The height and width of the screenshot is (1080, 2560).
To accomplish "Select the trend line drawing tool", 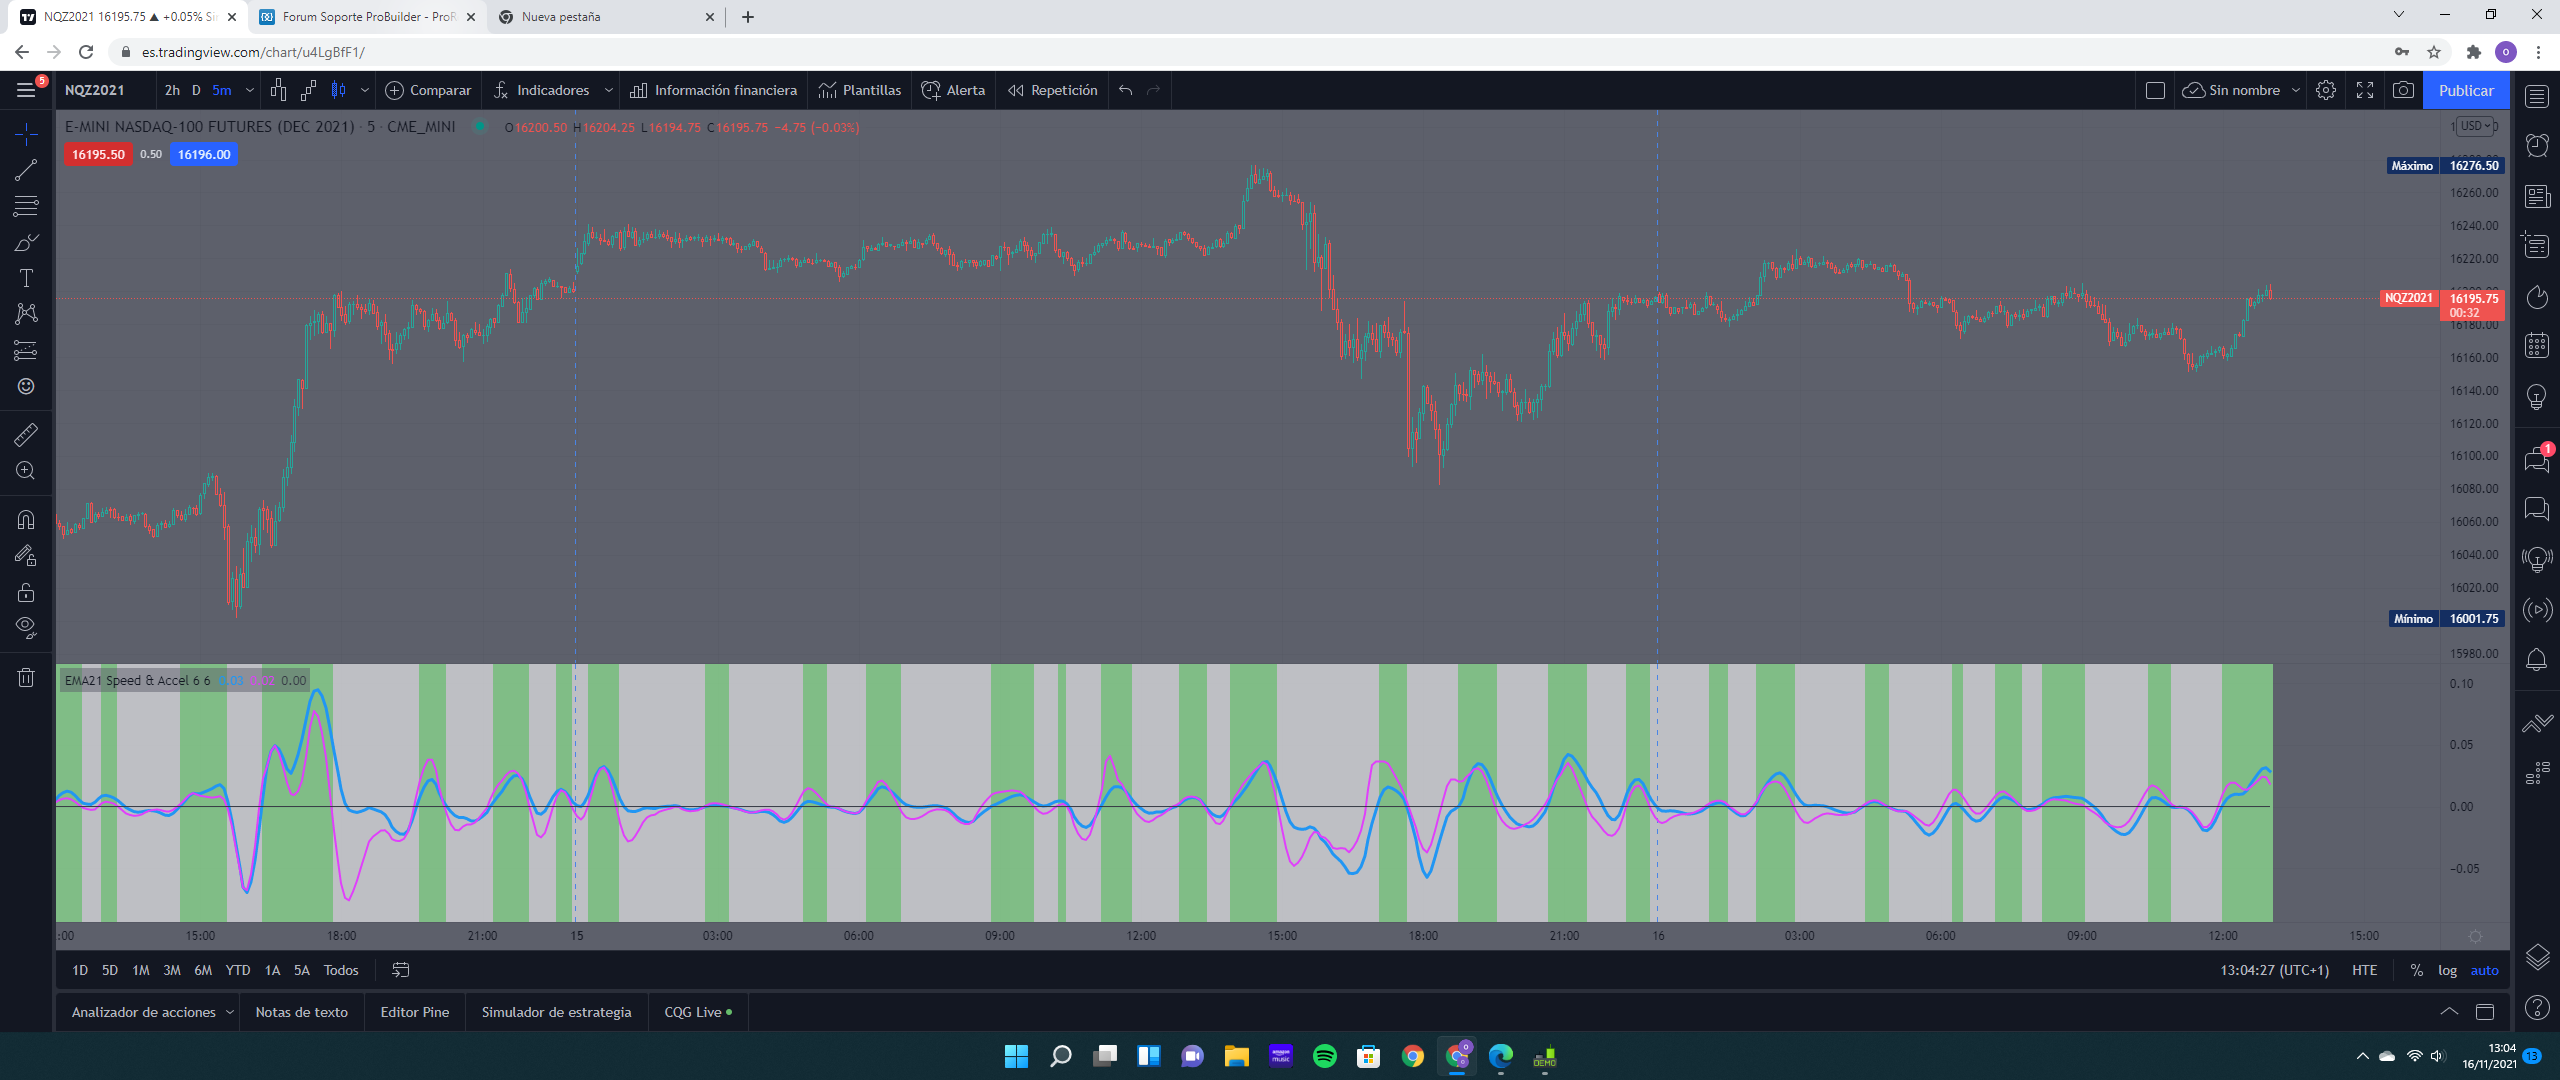I will pos(26,170).
